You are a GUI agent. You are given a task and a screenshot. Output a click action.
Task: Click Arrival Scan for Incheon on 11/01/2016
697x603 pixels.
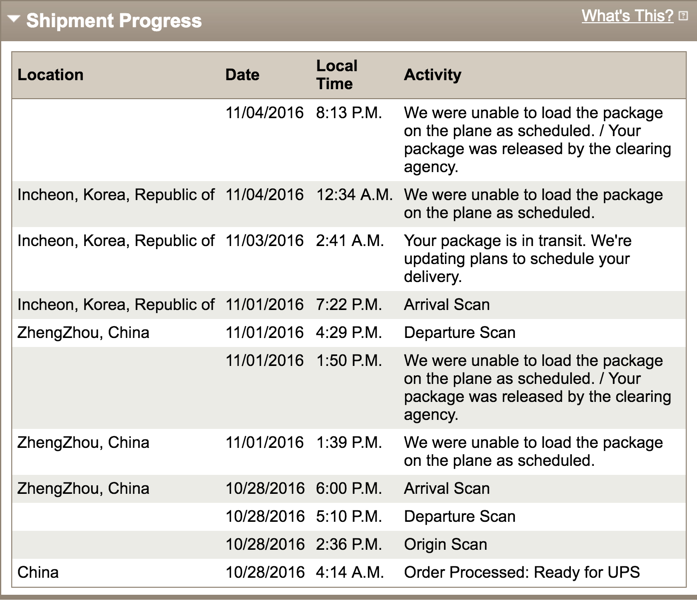pos(447,304)
